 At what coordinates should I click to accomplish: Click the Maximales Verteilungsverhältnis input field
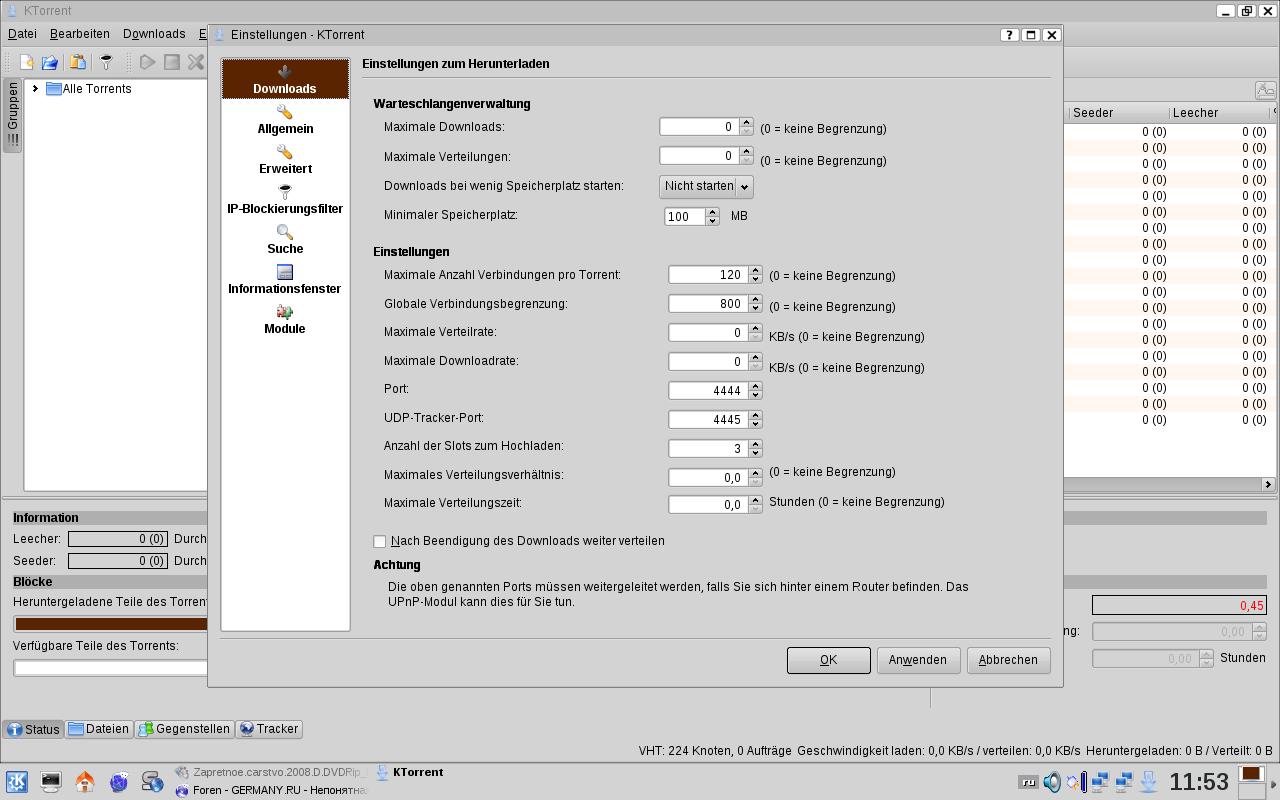[x=708, y=478]
